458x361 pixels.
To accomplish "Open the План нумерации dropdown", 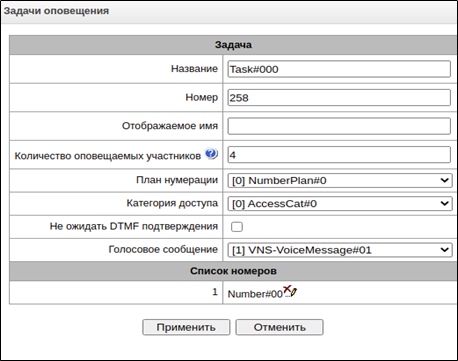I will point(340,180).
